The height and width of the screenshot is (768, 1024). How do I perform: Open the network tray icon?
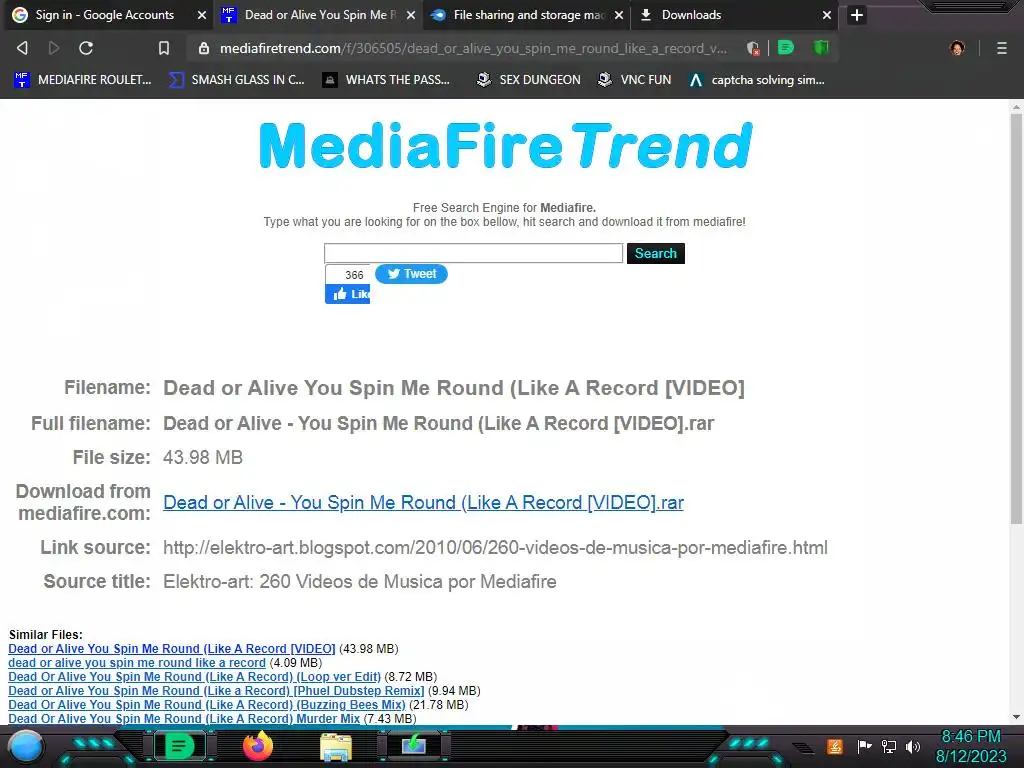[x=889, y=746]
